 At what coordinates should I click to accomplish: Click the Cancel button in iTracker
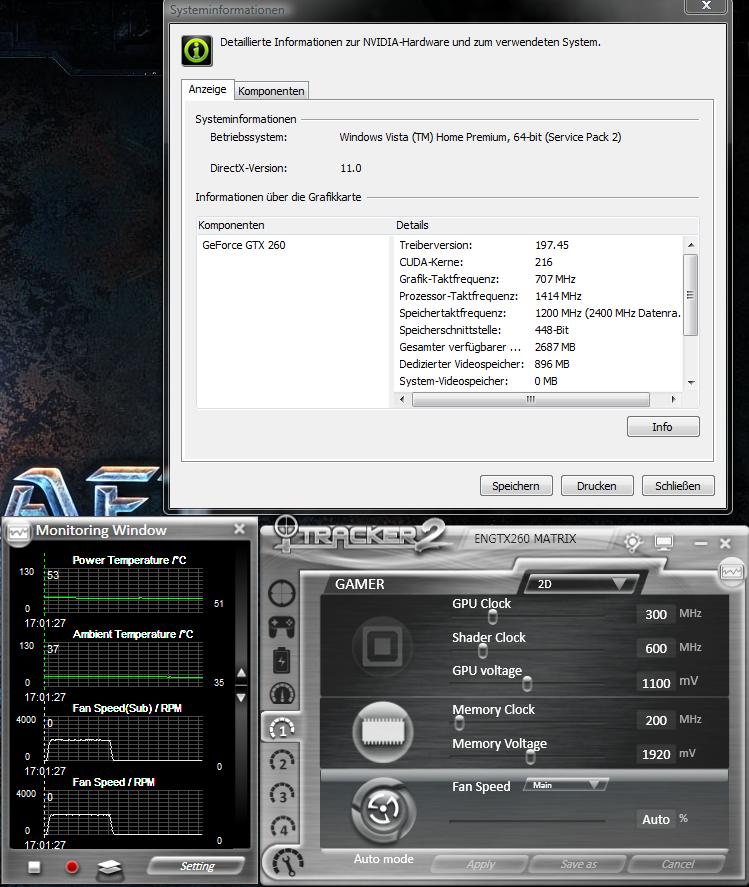(x=677, y=864)
